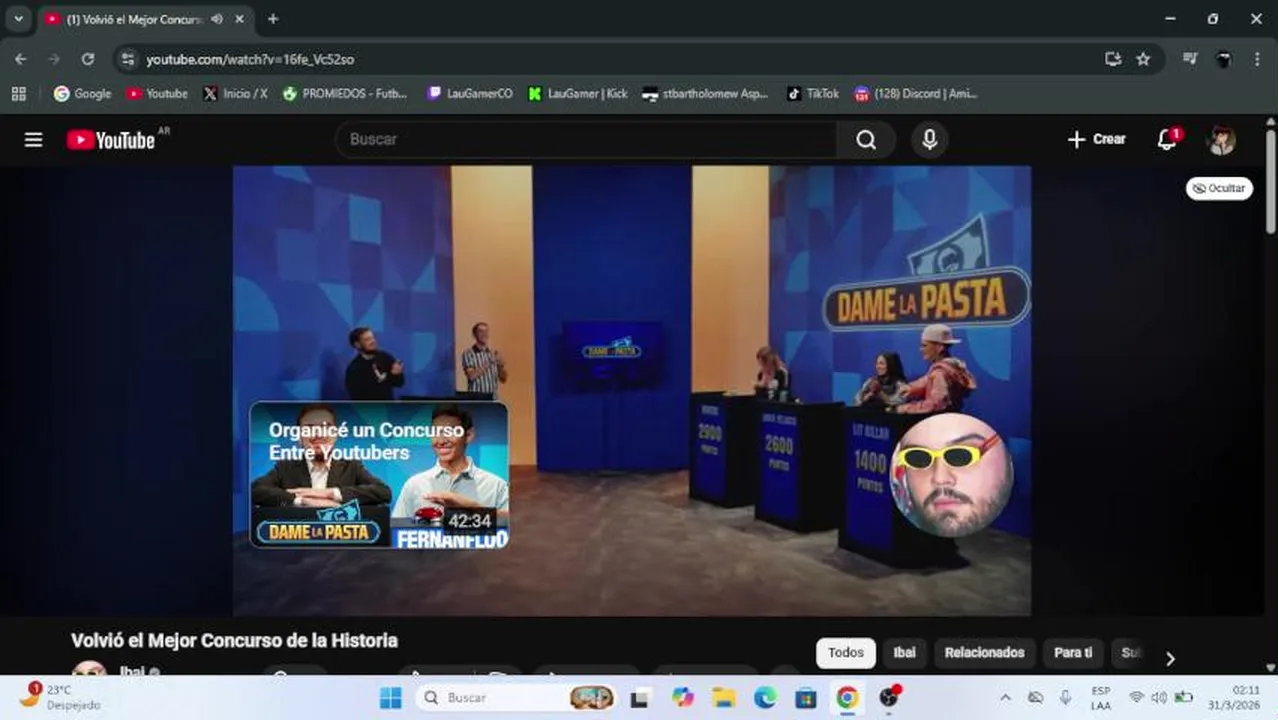This screenshot has height=720, width=1278.
Task: Open the YouTube account avatar menu
Action: [x=1221, y=140]
